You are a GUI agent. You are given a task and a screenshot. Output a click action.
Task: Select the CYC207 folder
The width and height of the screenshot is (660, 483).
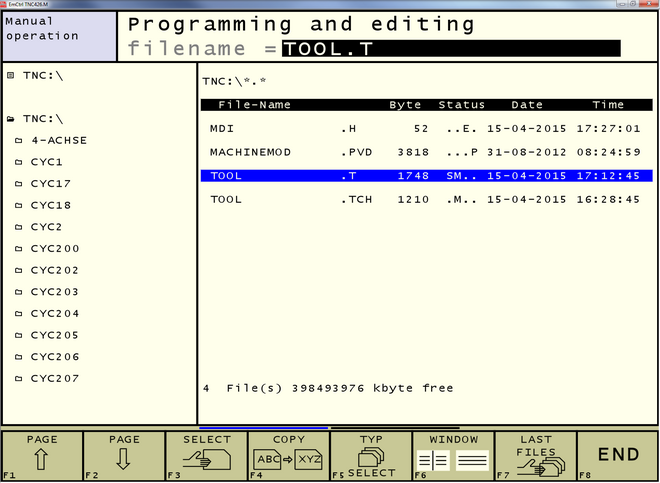pos(54,378)
